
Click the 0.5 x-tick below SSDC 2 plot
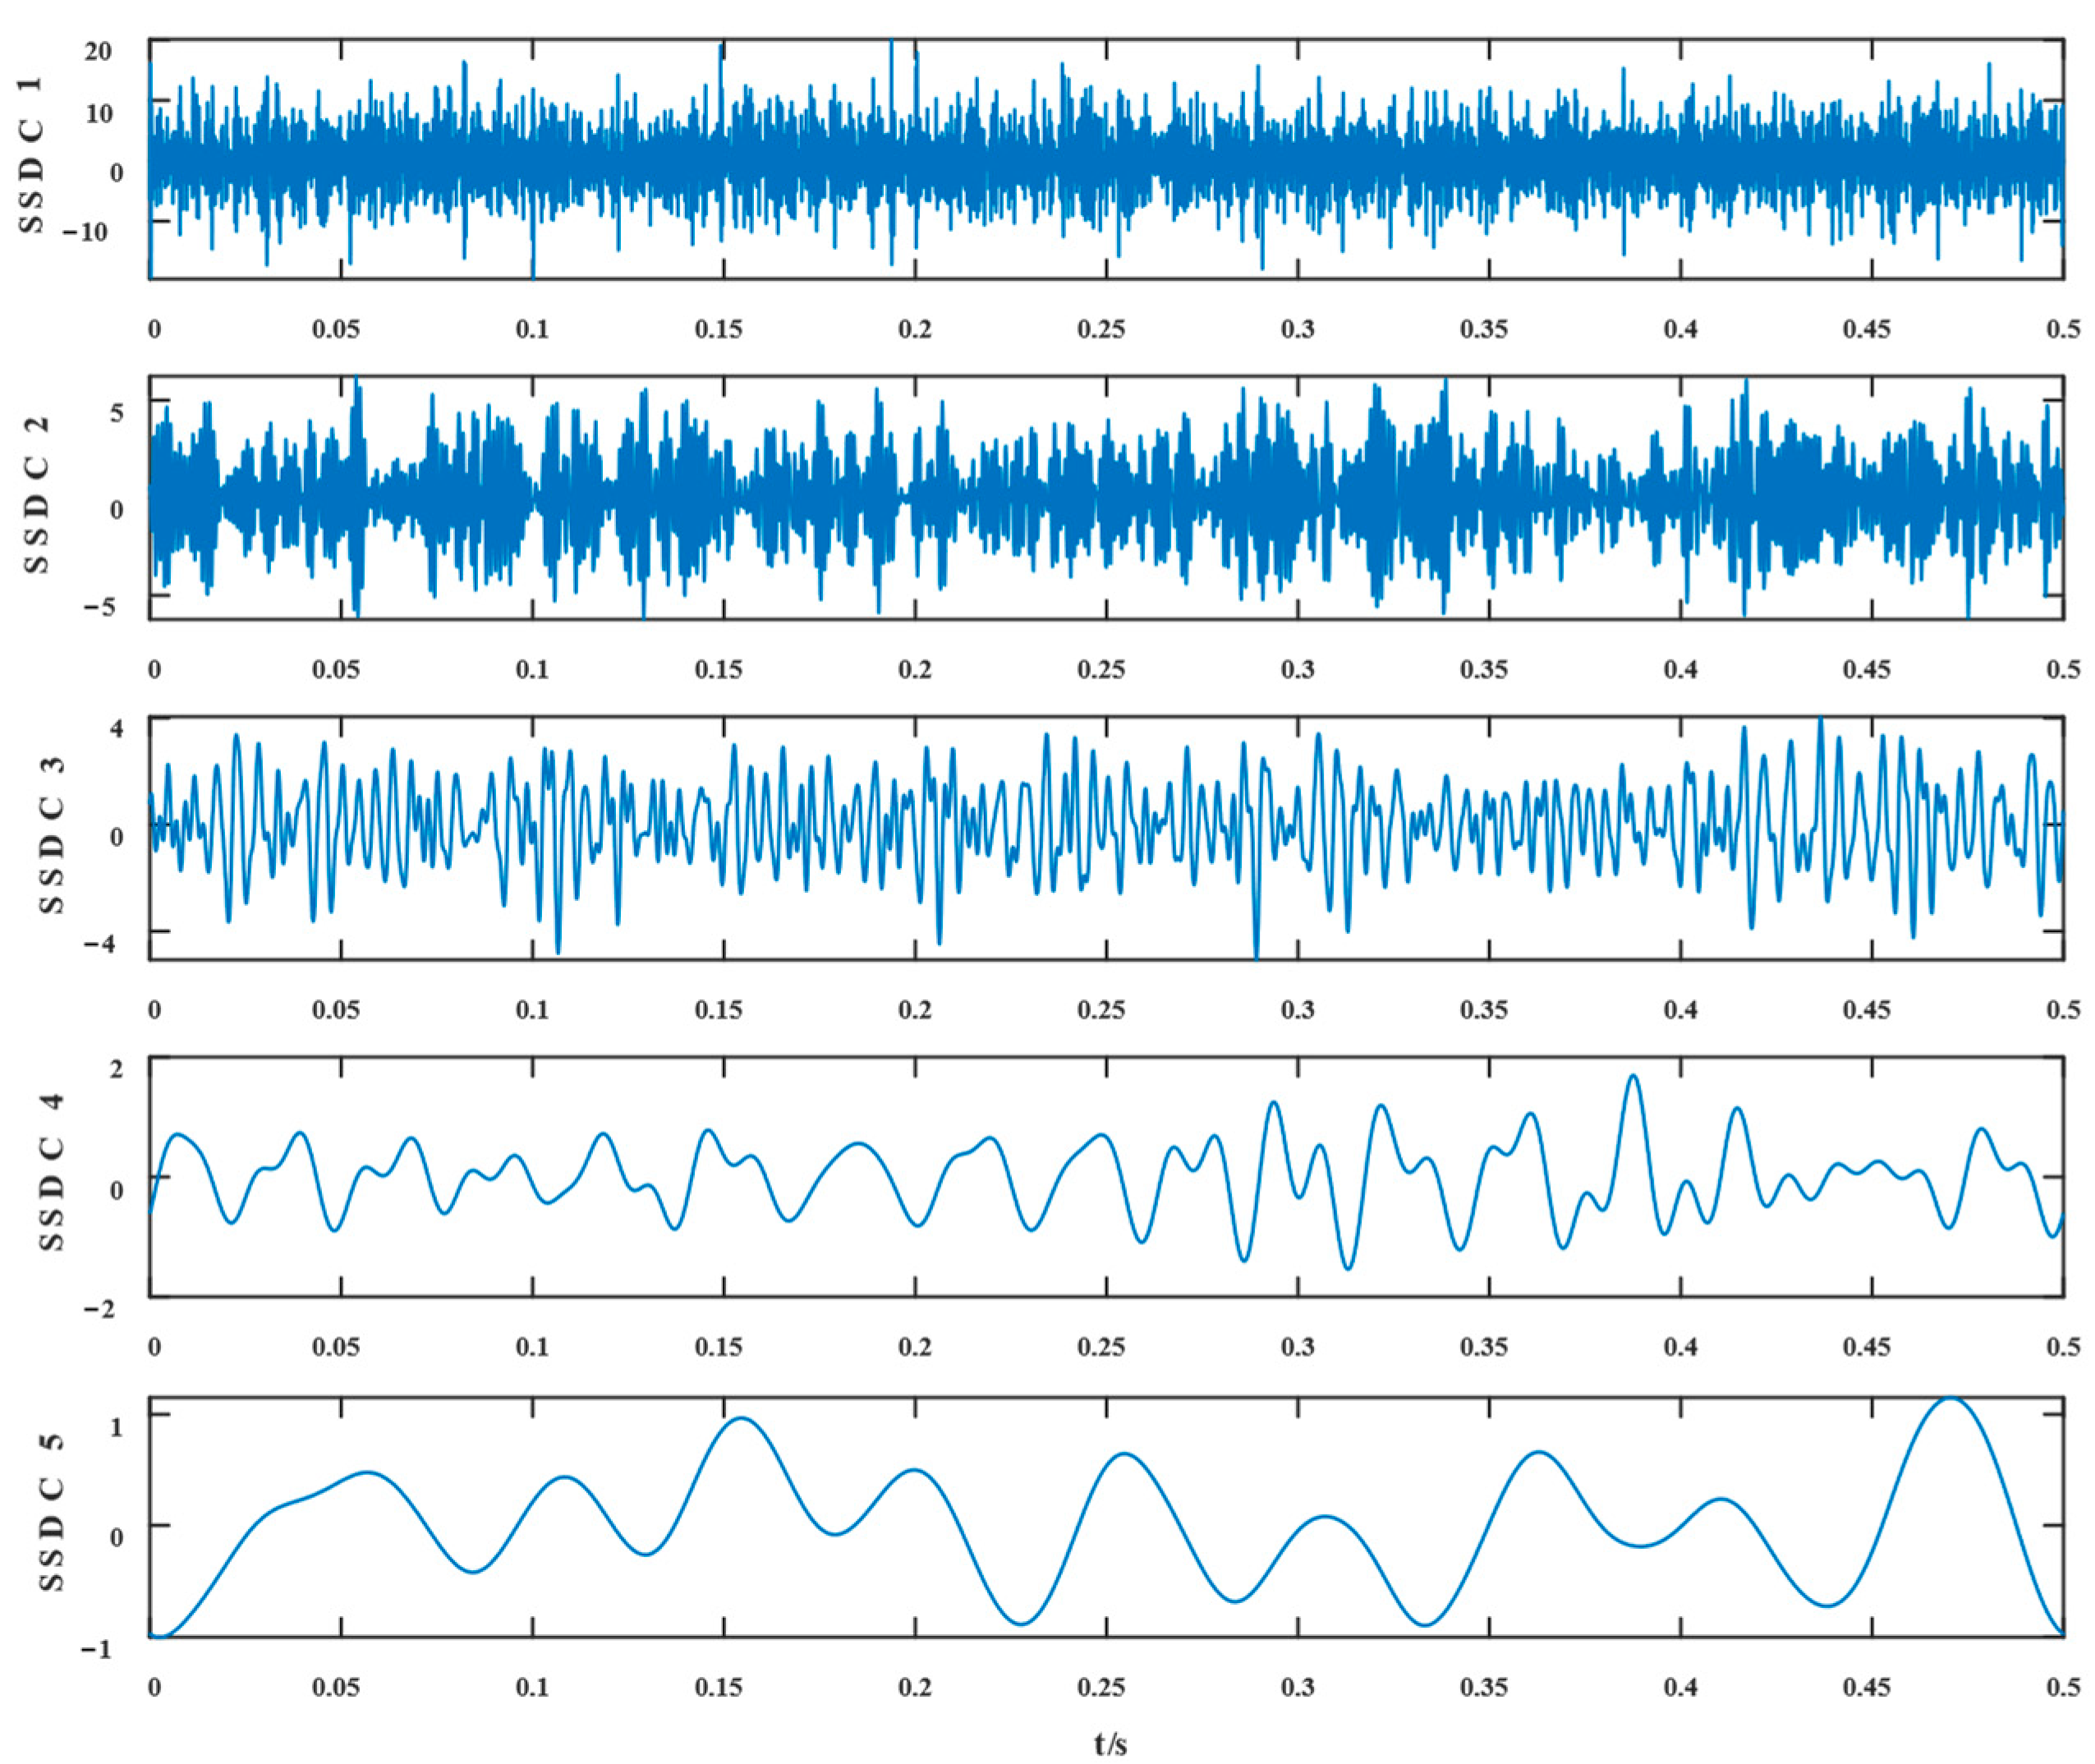(x=2064, y=670)
